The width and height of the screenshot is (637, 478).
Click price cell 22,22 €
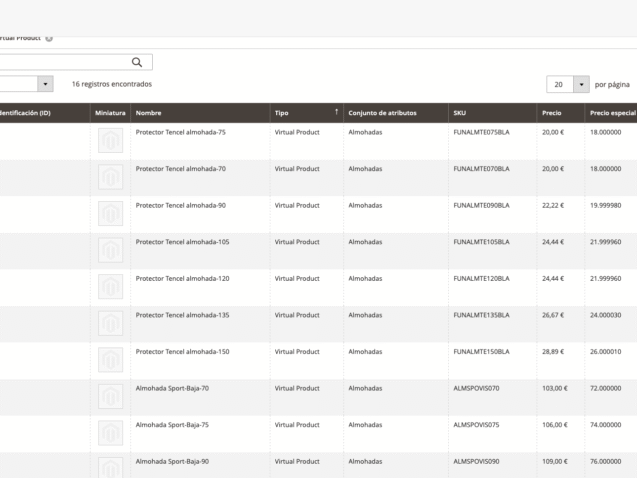pos(553,205)
